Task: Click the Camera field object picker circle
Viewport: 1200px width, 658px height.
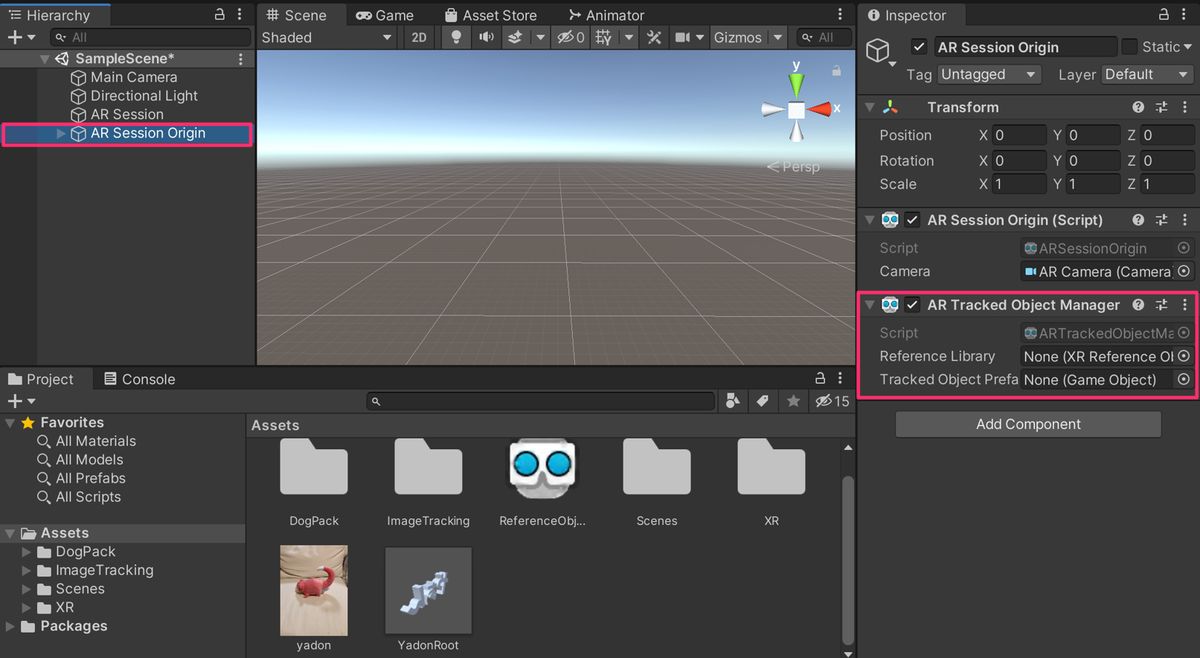Action: (1184, 271)
